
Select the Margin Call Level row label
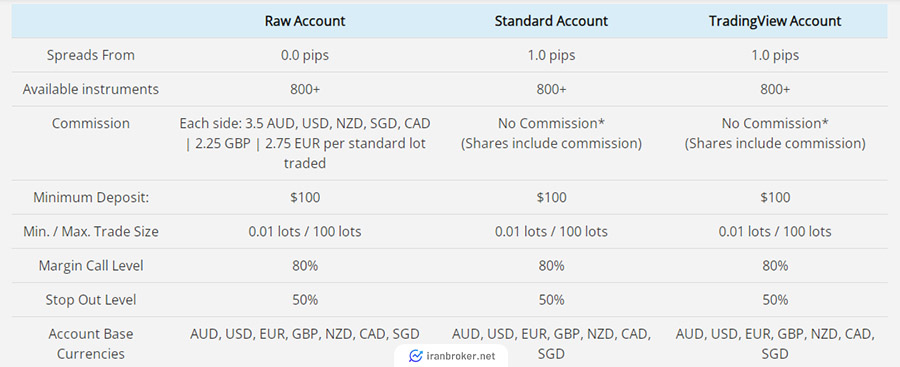tap(91, 266)
